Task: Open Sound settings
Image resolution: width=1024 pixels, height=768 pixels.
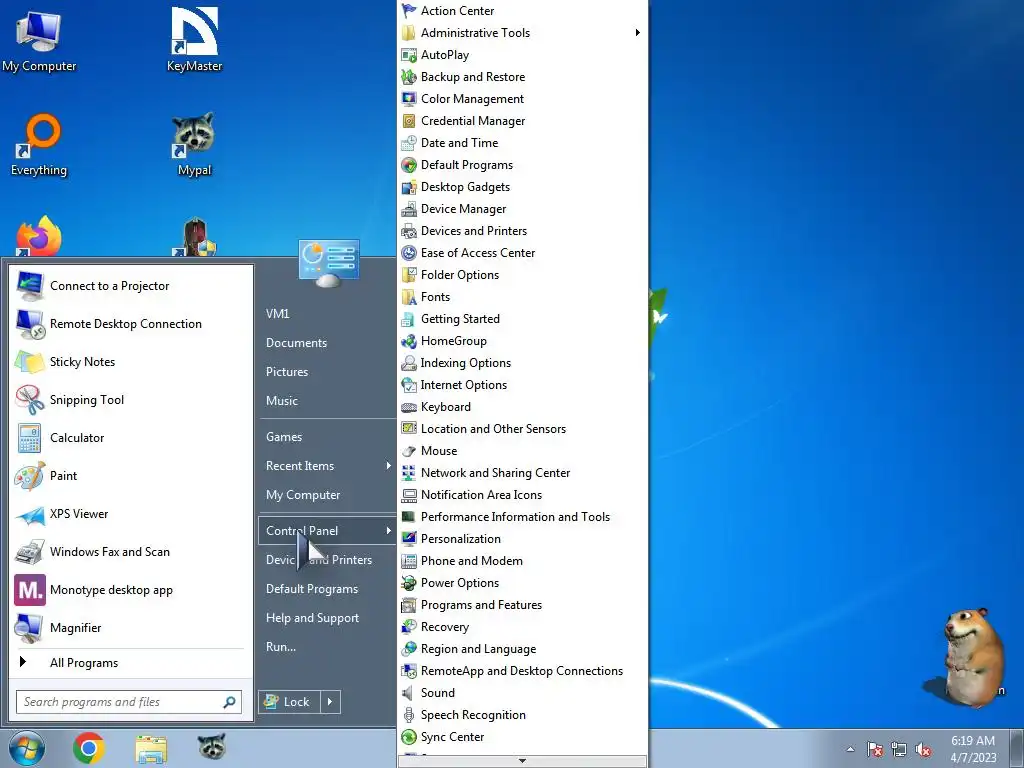Action: pyautogui.click(x=522, y=693)
